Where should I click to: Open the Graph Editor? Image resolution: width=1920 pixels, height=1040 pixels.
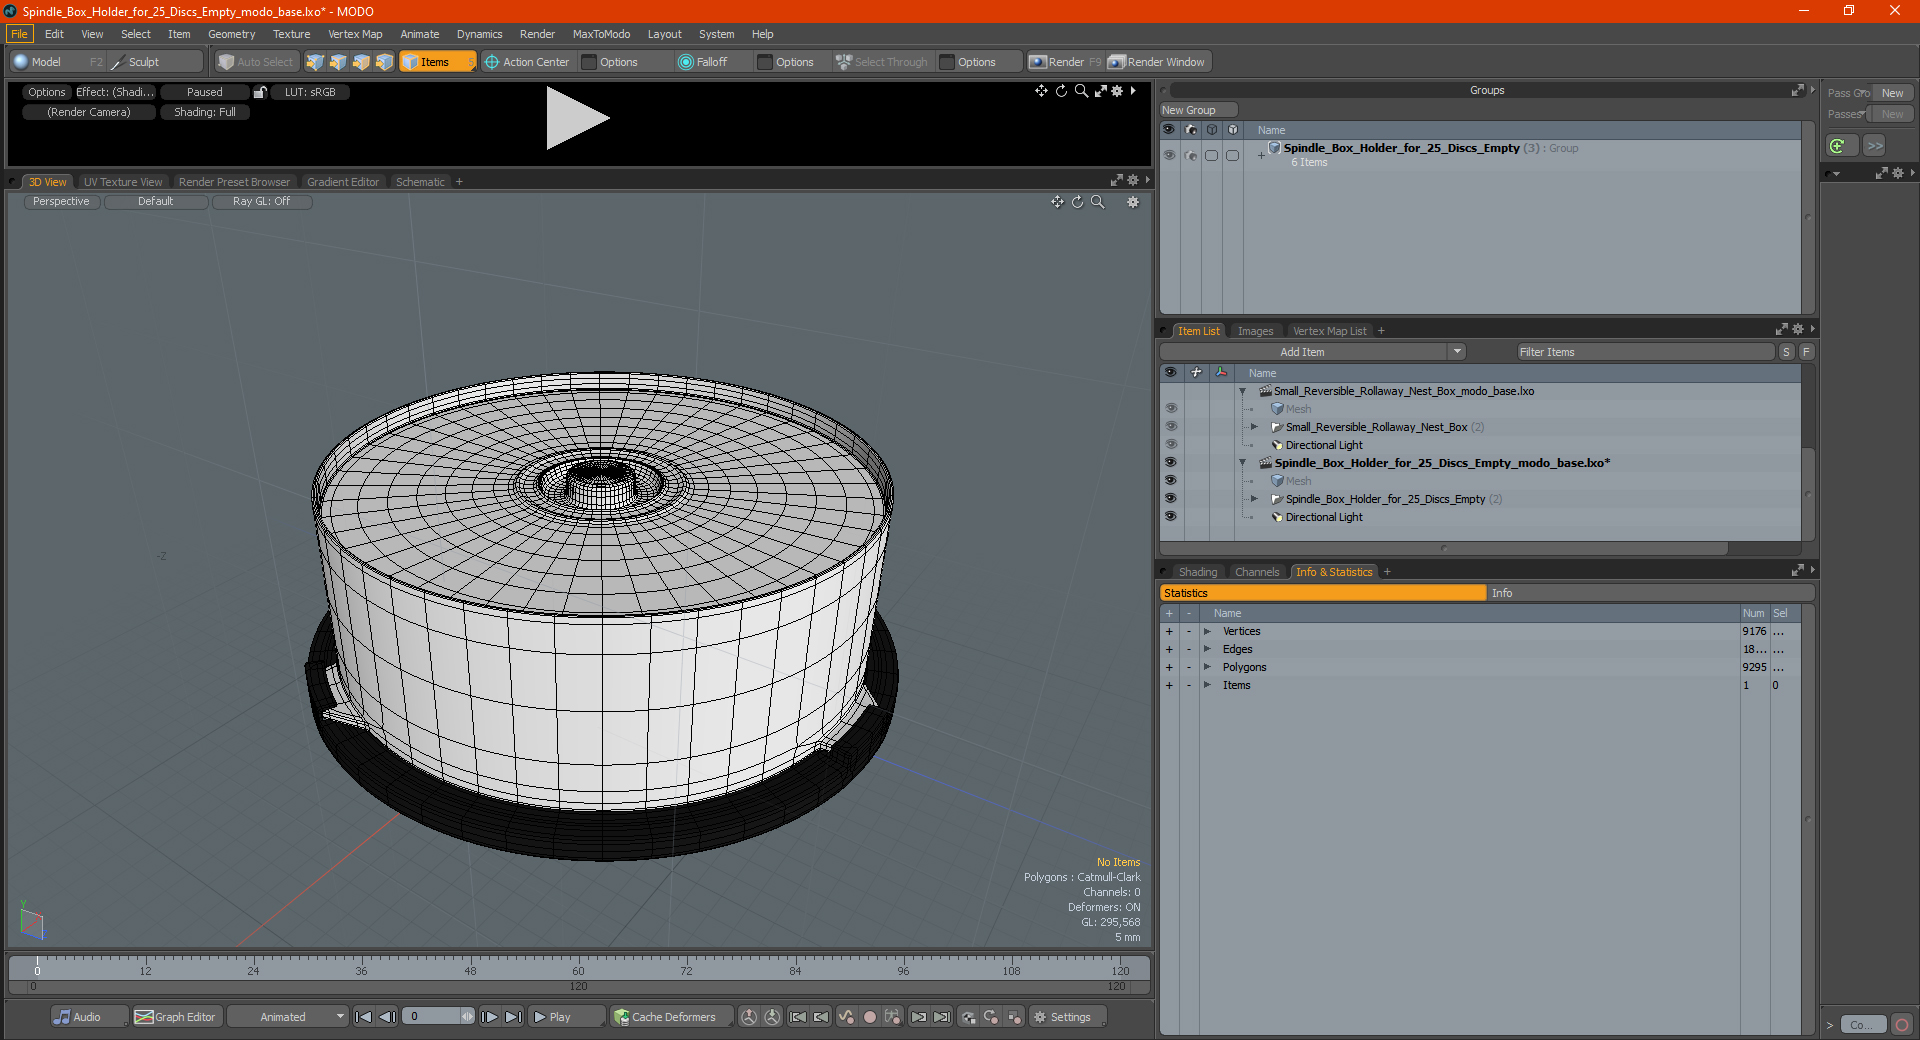pyautogui.click(x=176, y=1017)
